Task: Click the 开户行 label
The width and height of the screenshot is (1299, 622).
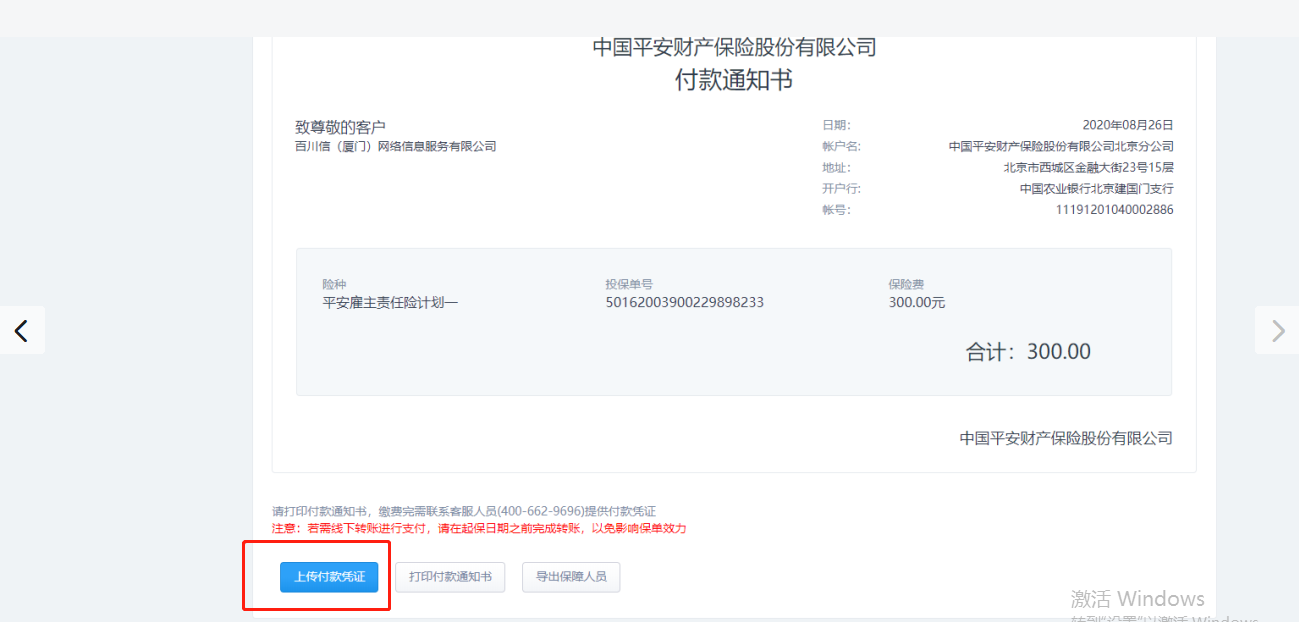Action: point(841,188)
